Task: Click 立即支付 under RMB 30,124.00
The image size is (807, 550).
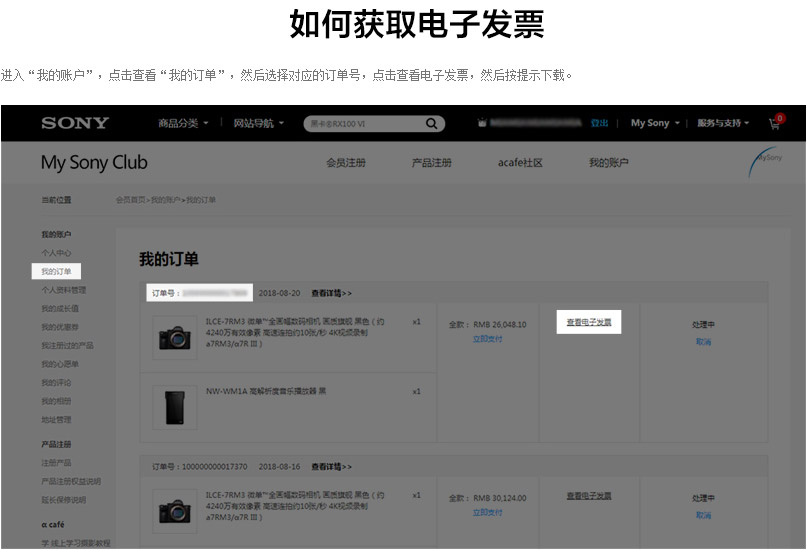Action: click(x=487, y=512)
